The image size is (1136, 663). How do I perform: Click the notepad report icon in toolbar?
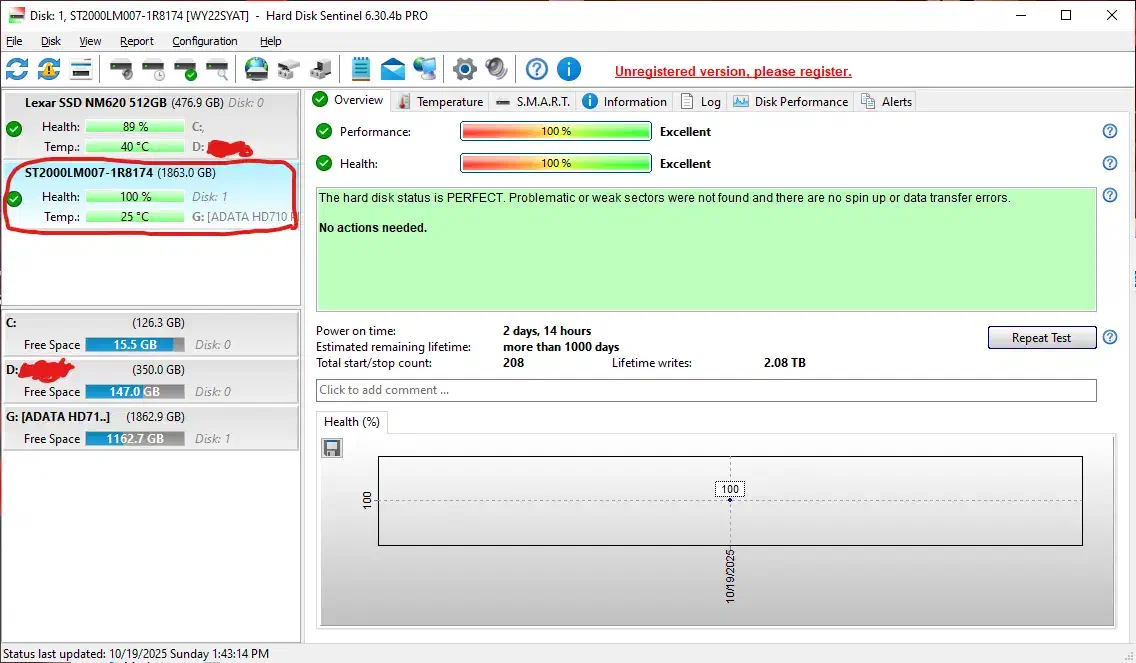coord(361,69)
